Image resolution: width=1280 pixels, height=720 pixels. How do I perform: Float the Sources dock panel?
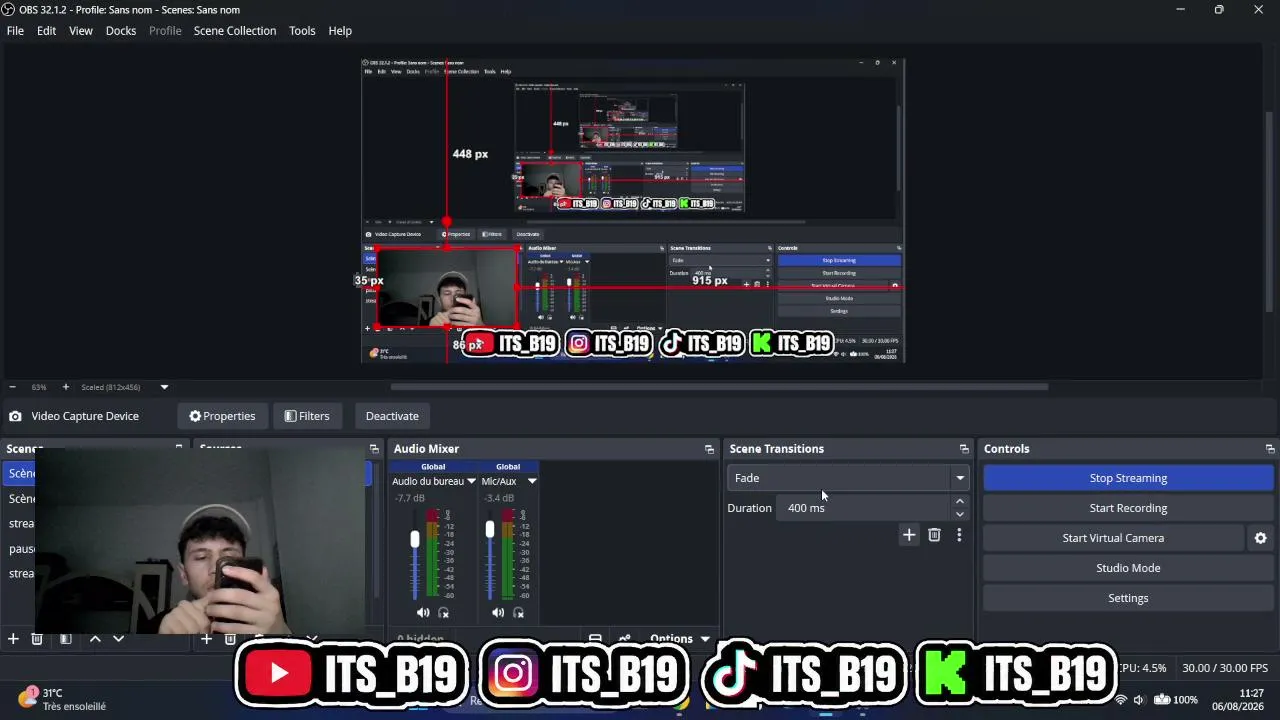tap(374, 449)
